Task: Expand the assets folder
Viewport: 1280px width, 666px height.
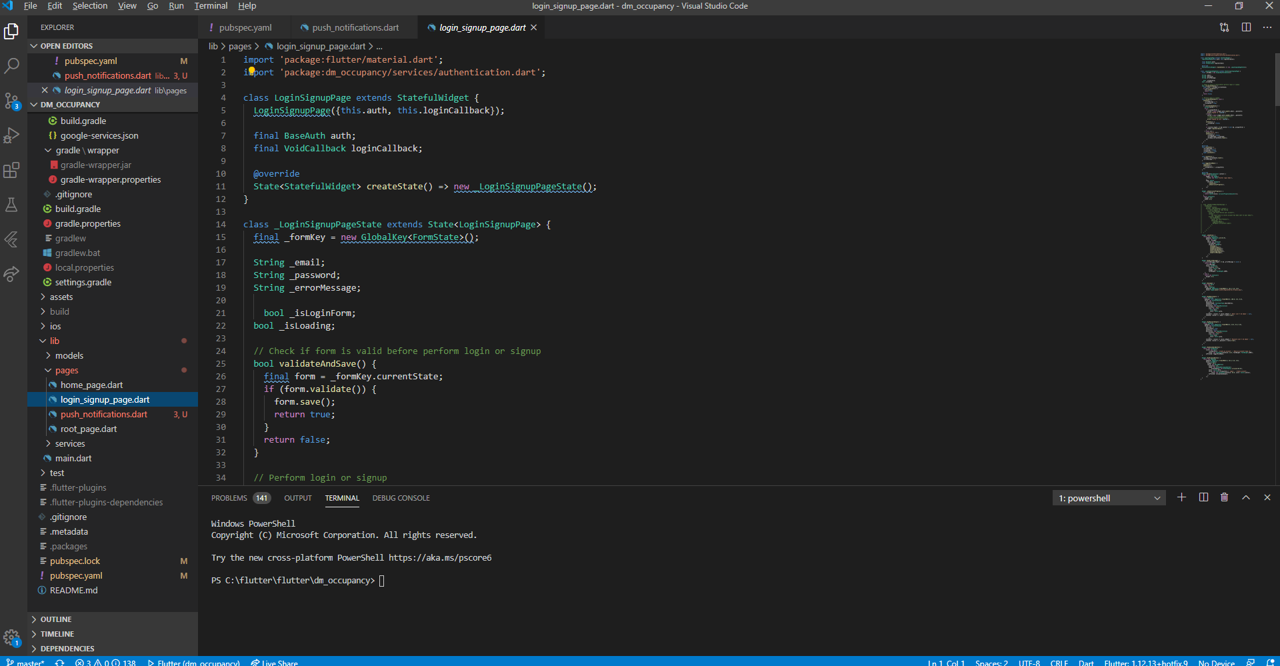Action: 61,297
